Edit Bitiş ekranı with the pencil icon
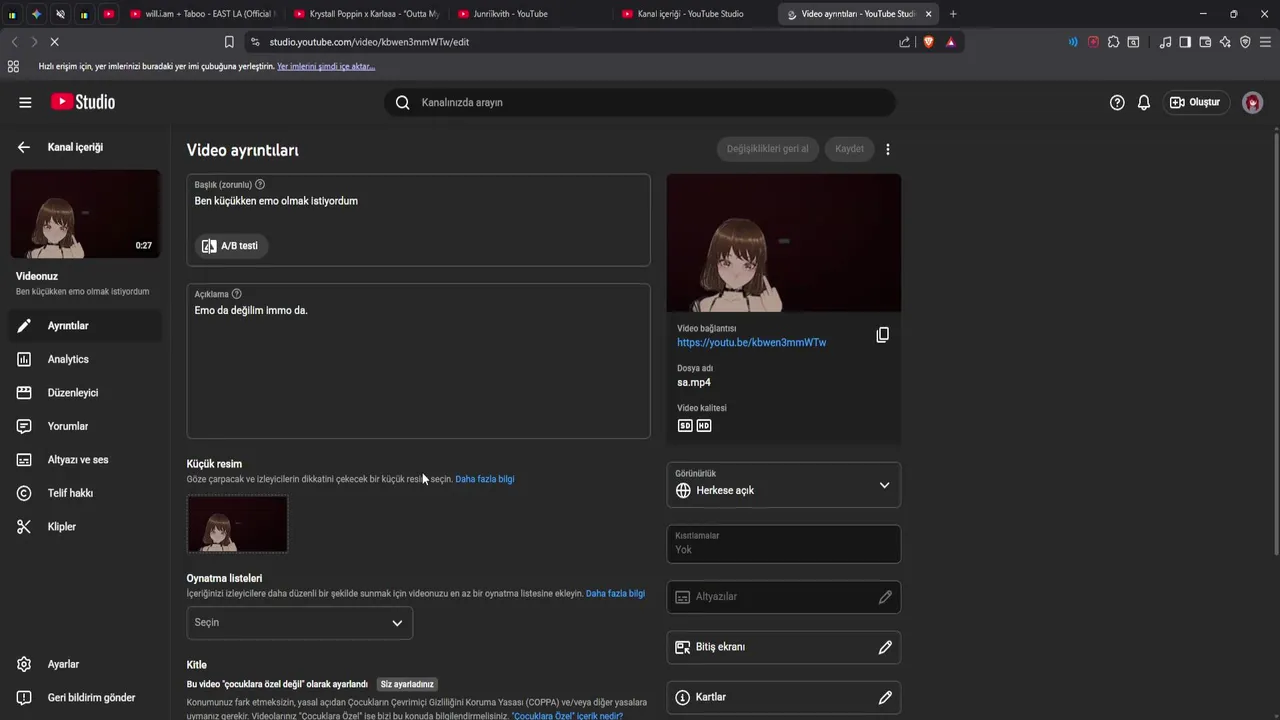The height and width of the screenshot is (720, 1280). (x=885, y=647)
